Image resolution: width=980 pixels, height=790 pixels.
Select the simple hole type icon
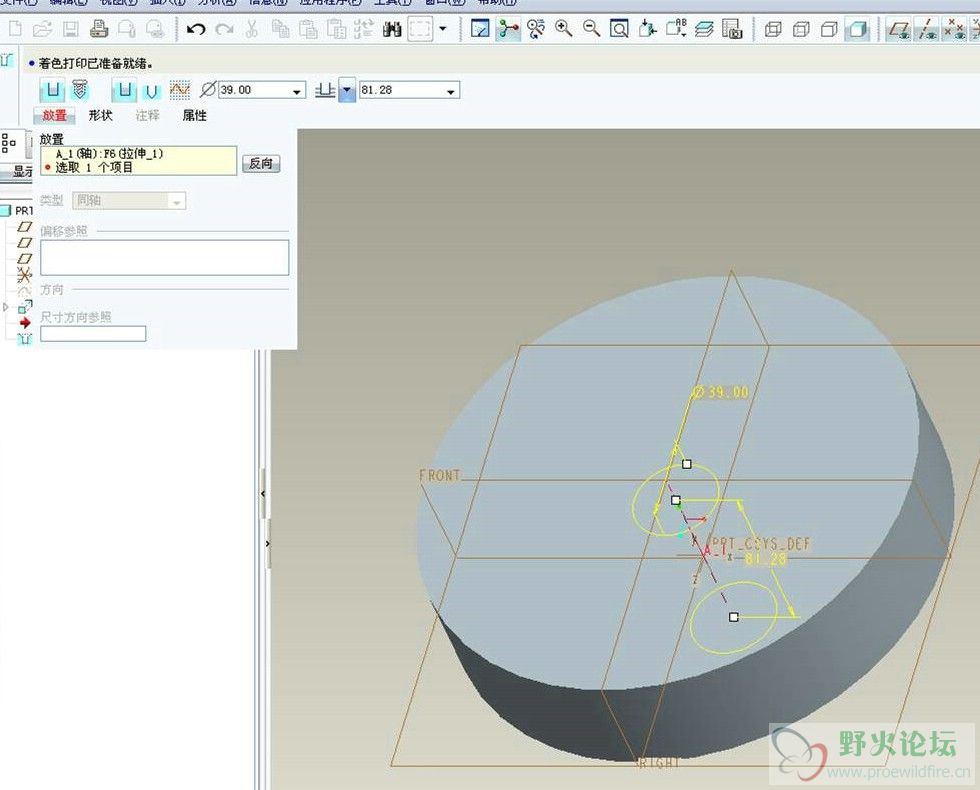tap(52, 91)
